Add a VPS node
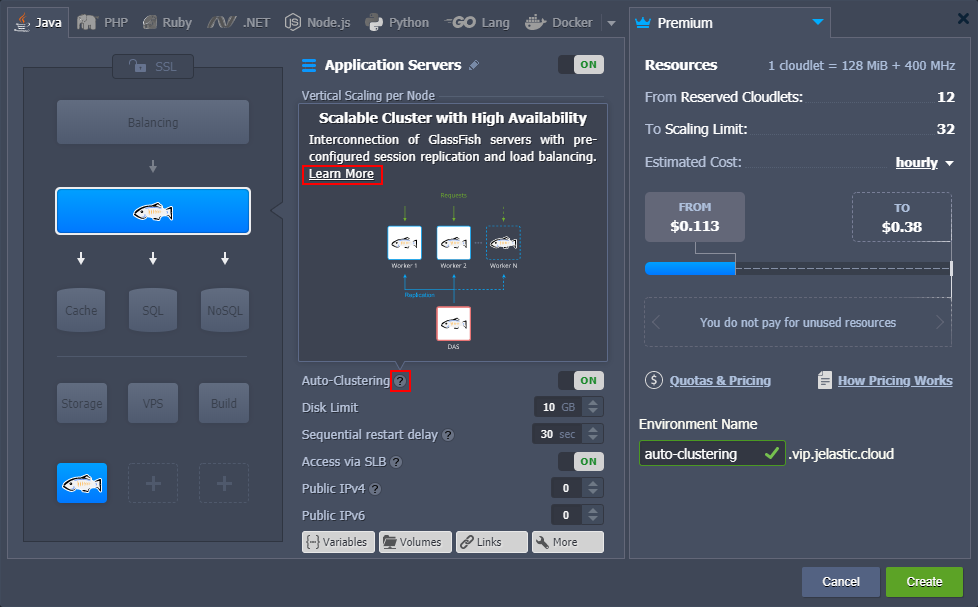 153,403
